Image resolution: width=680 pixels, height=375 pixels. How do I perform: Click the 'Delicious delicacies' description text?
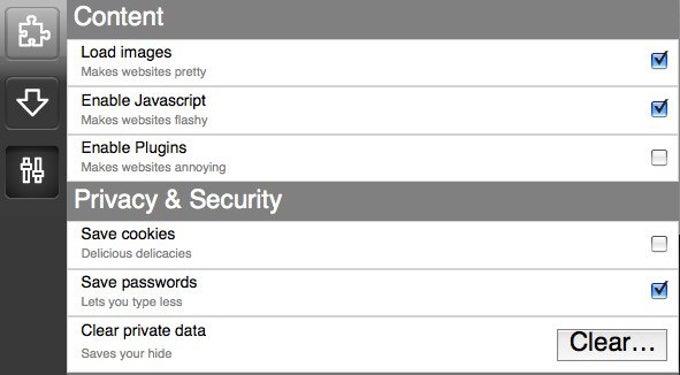[x=136, y=253]
